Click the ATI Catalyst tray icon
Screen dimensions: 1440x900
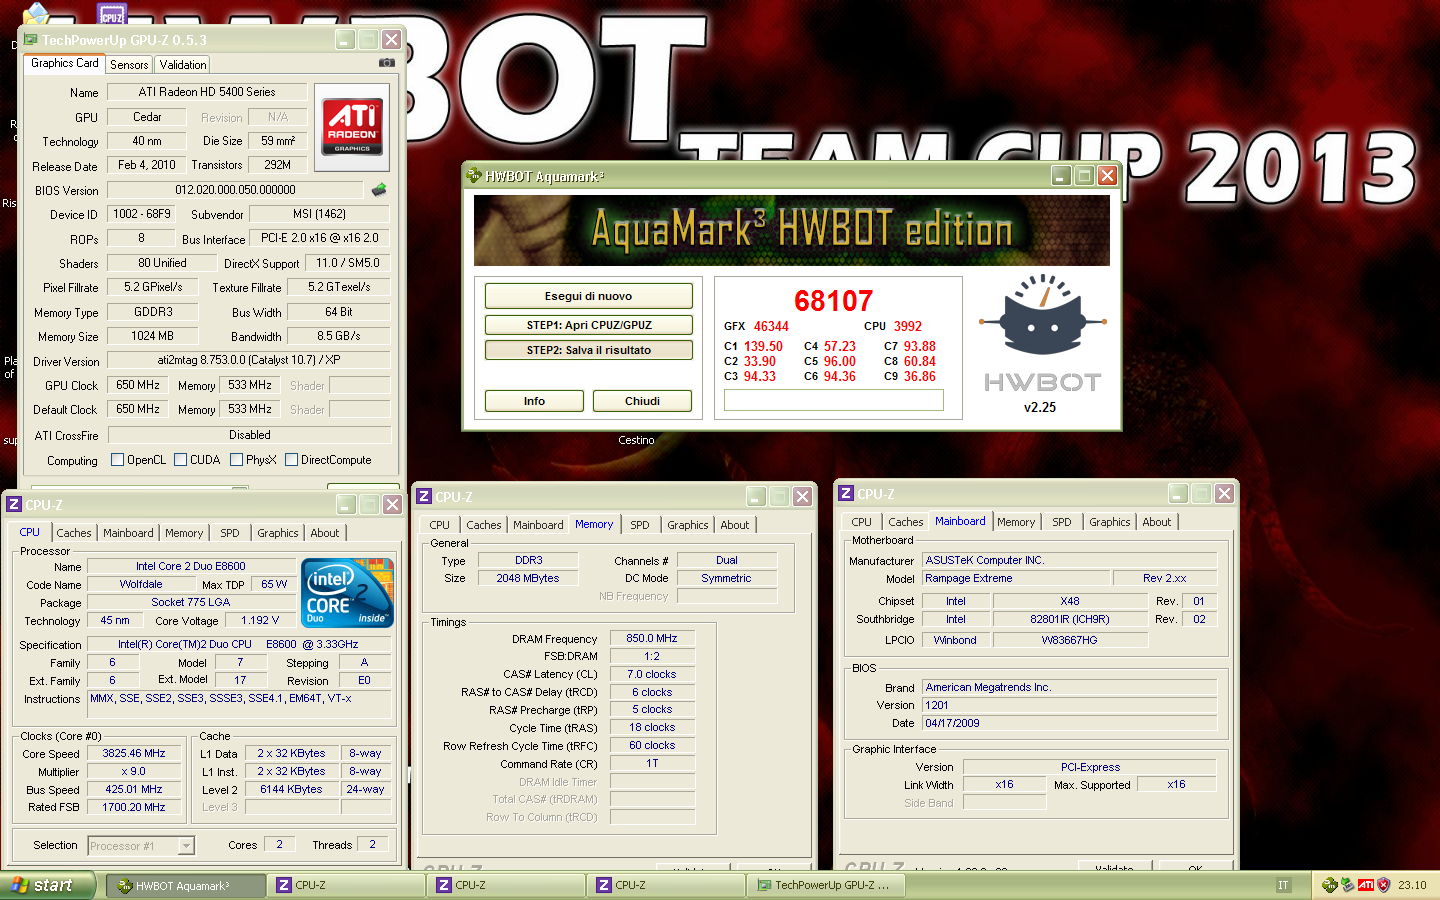(x=1365, y=885)
